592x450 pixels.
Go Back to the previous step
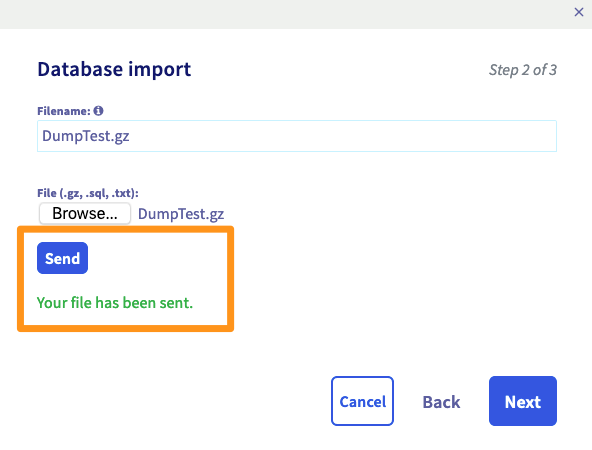pyautogui.click(x=441, y=402)
